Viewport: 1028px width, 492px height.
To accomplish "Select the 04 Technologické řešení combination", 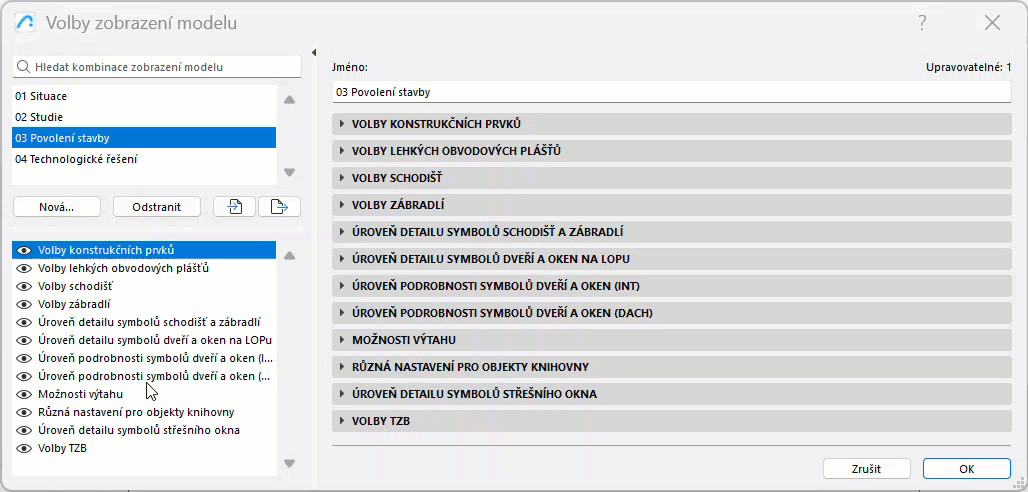I will coord(144,159).
